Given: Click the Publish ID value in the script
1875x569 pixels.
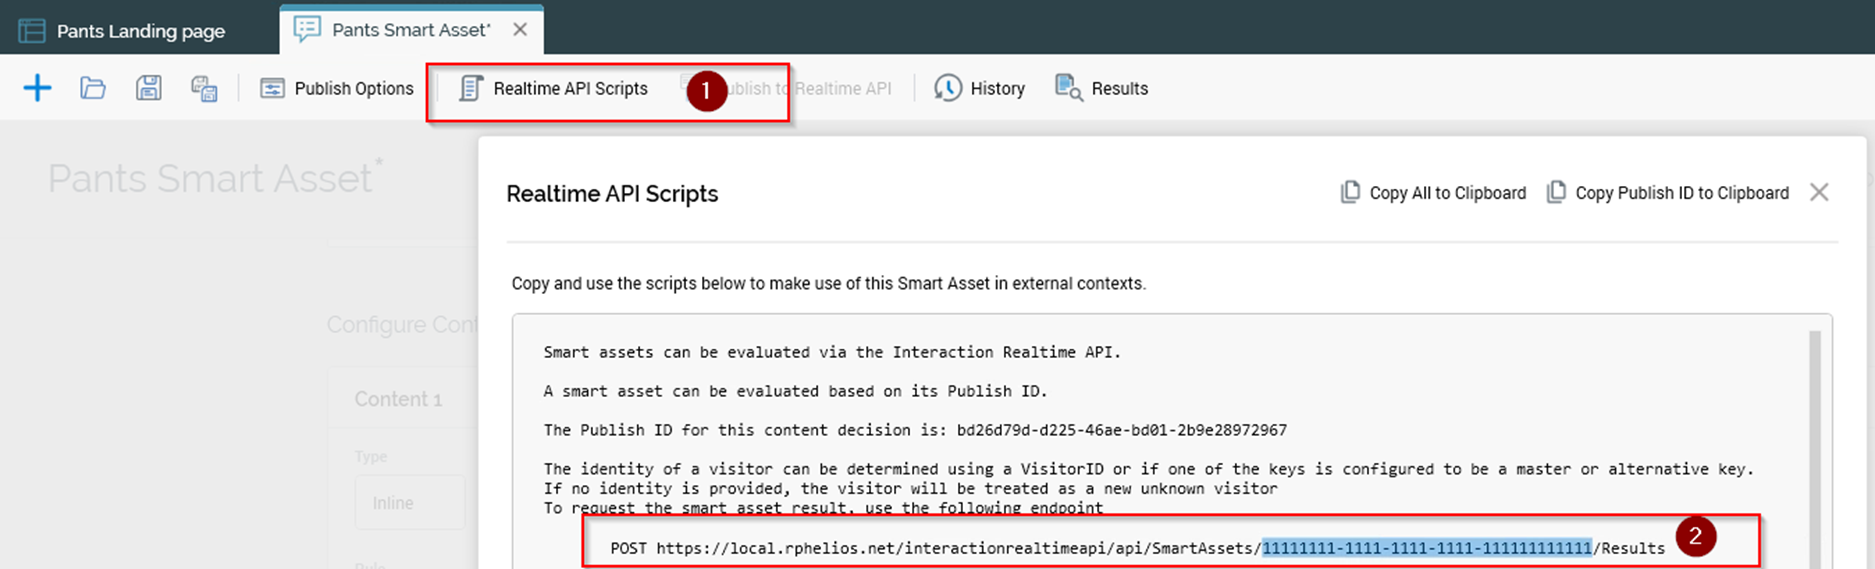Looking at the screenshot, I should pos(1121,430).
